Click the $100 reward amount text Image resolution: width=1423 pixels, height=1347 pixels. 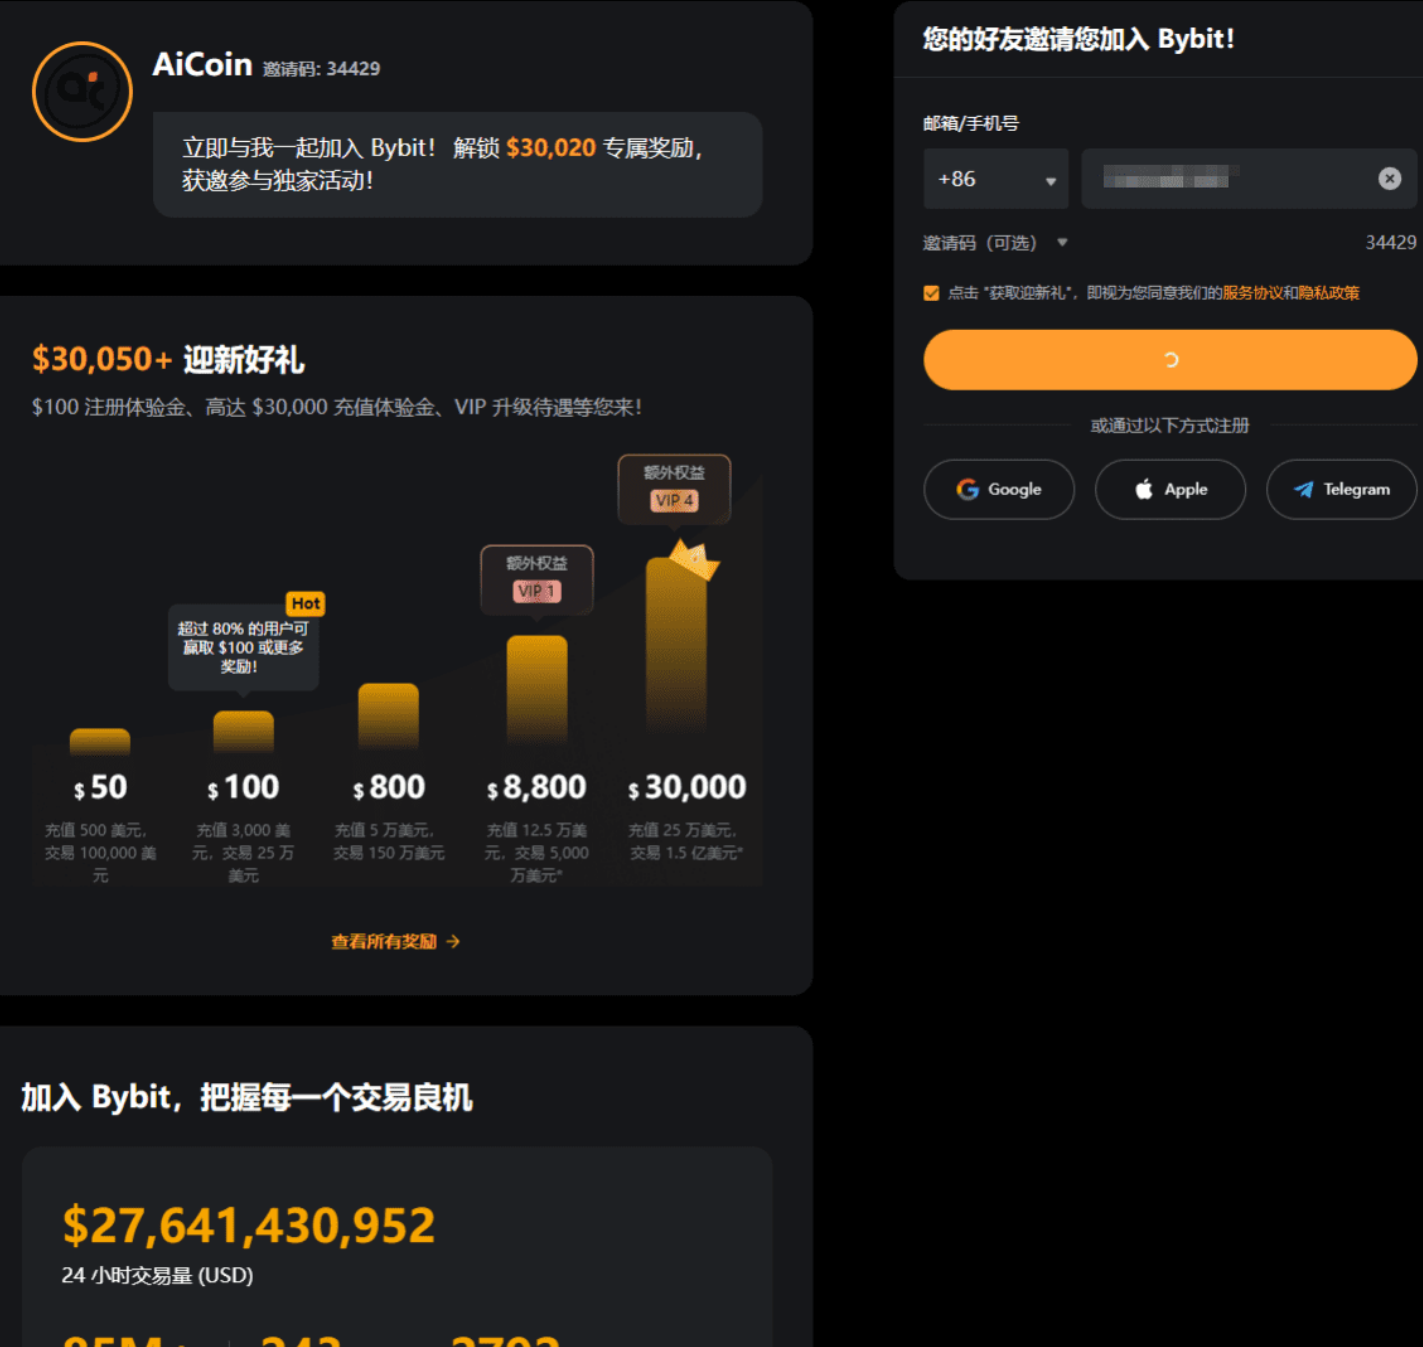243,787
